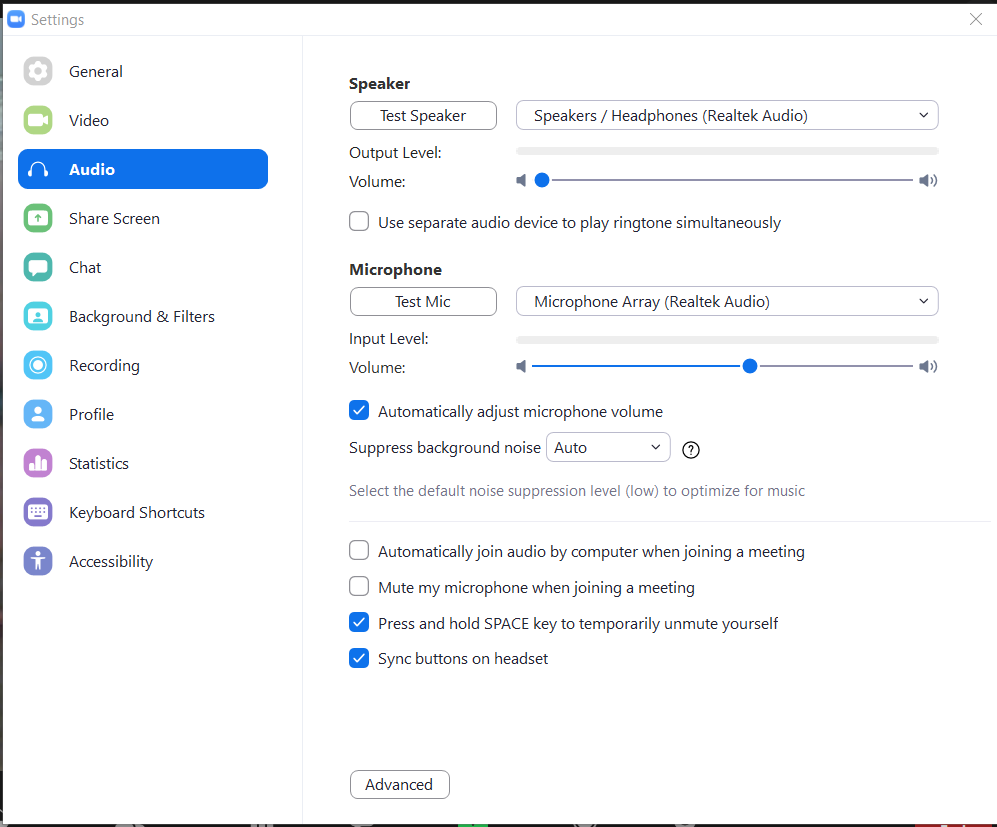Image resolution: width=997 pixels, height=827 pixels.
Task: Open Background & Filters icon
Action: tap(38, 316)
